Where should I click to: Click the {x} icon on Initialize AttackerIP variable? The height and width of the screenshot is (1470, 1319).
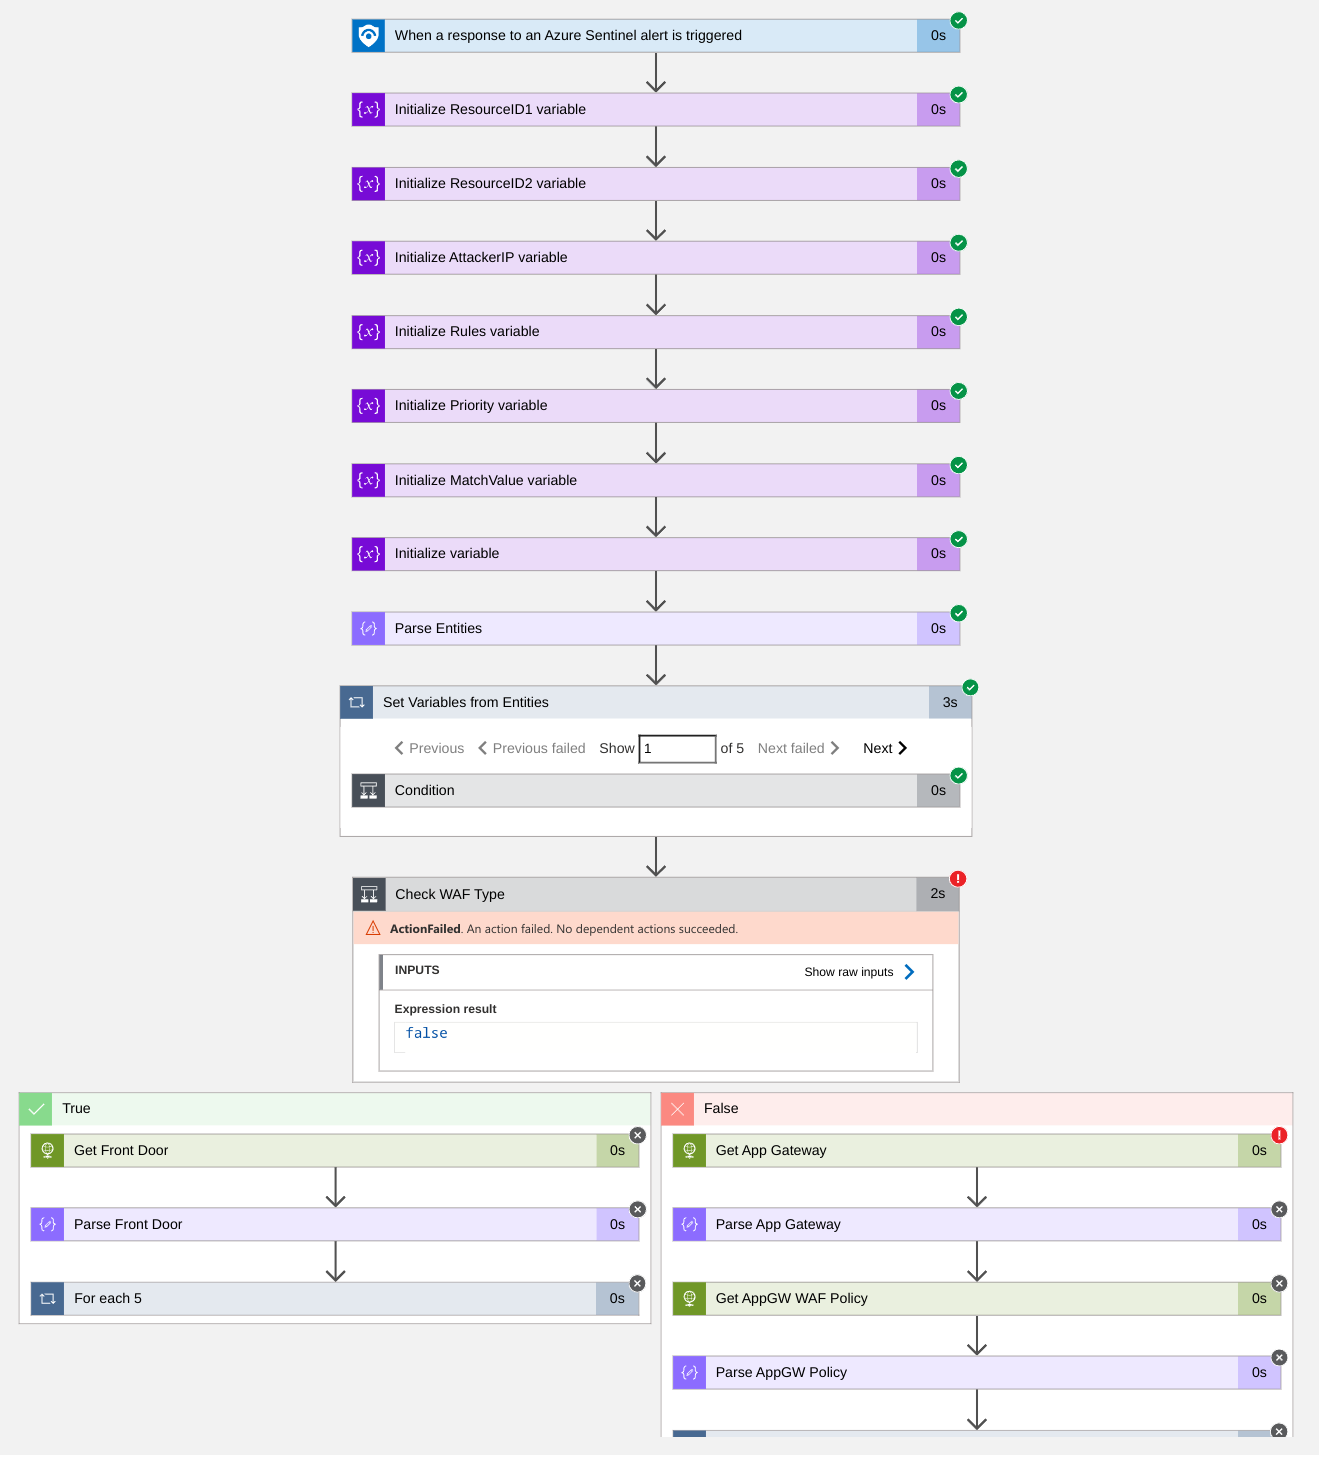tap(368, 257)
